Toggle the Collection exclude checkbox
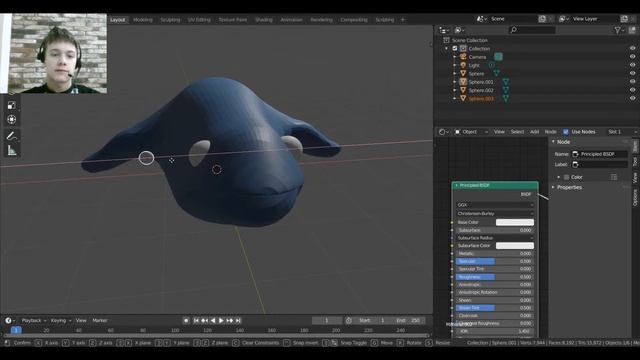 tap(455, 48)
